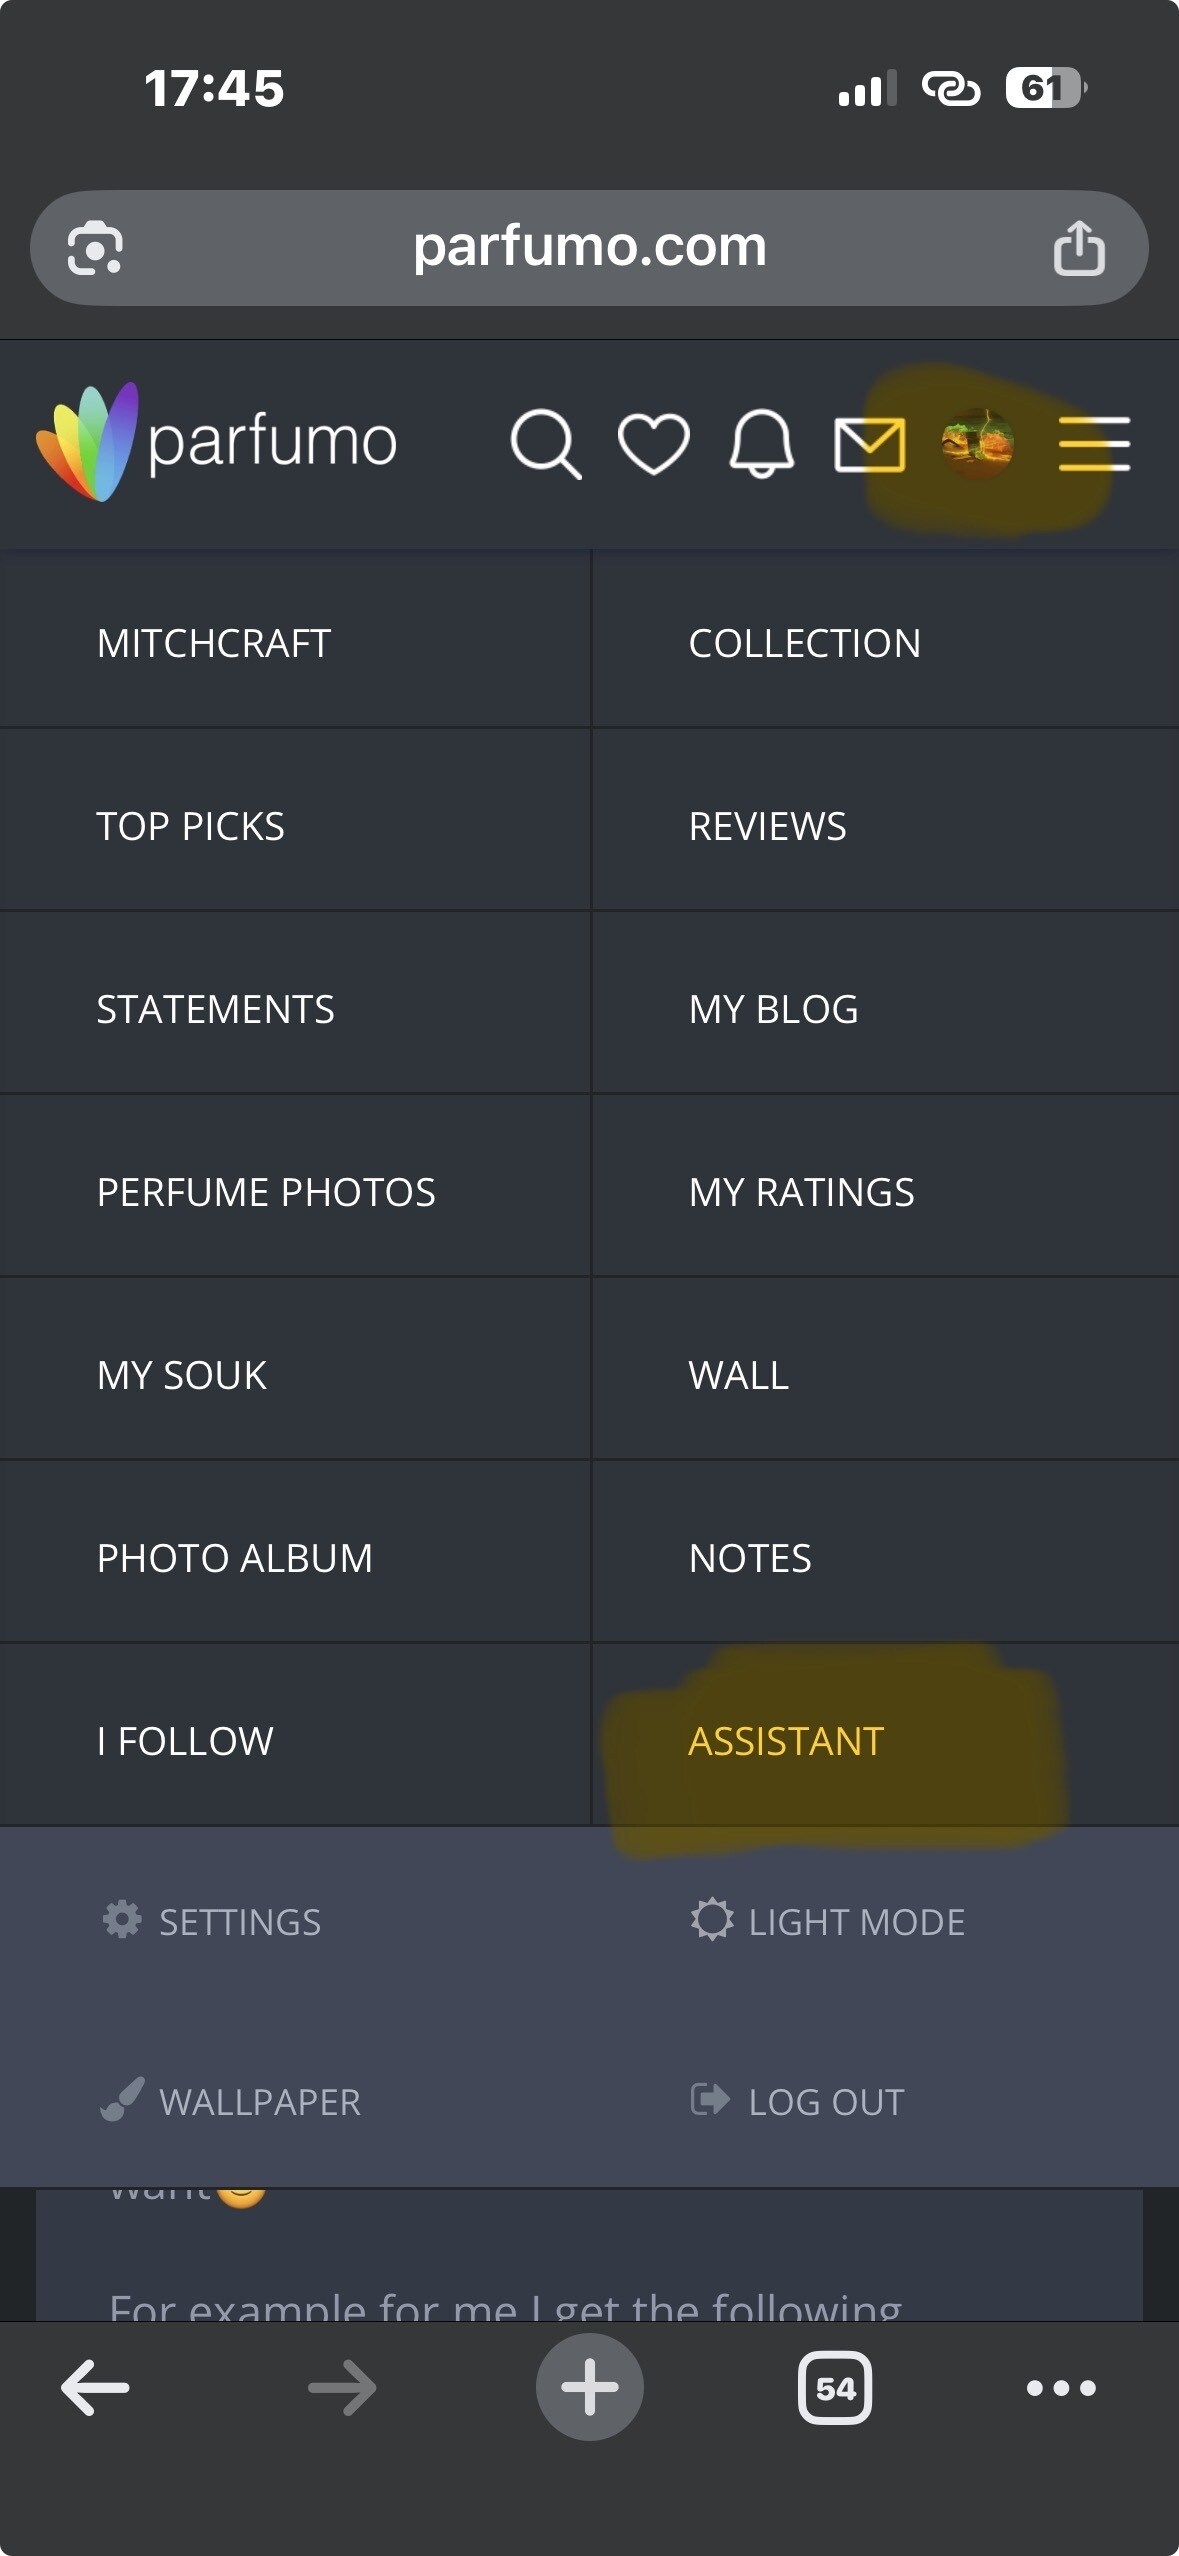This screenshot has height=2556, width=1179.
Task: Open notifications bell icon
Action: 762,443
